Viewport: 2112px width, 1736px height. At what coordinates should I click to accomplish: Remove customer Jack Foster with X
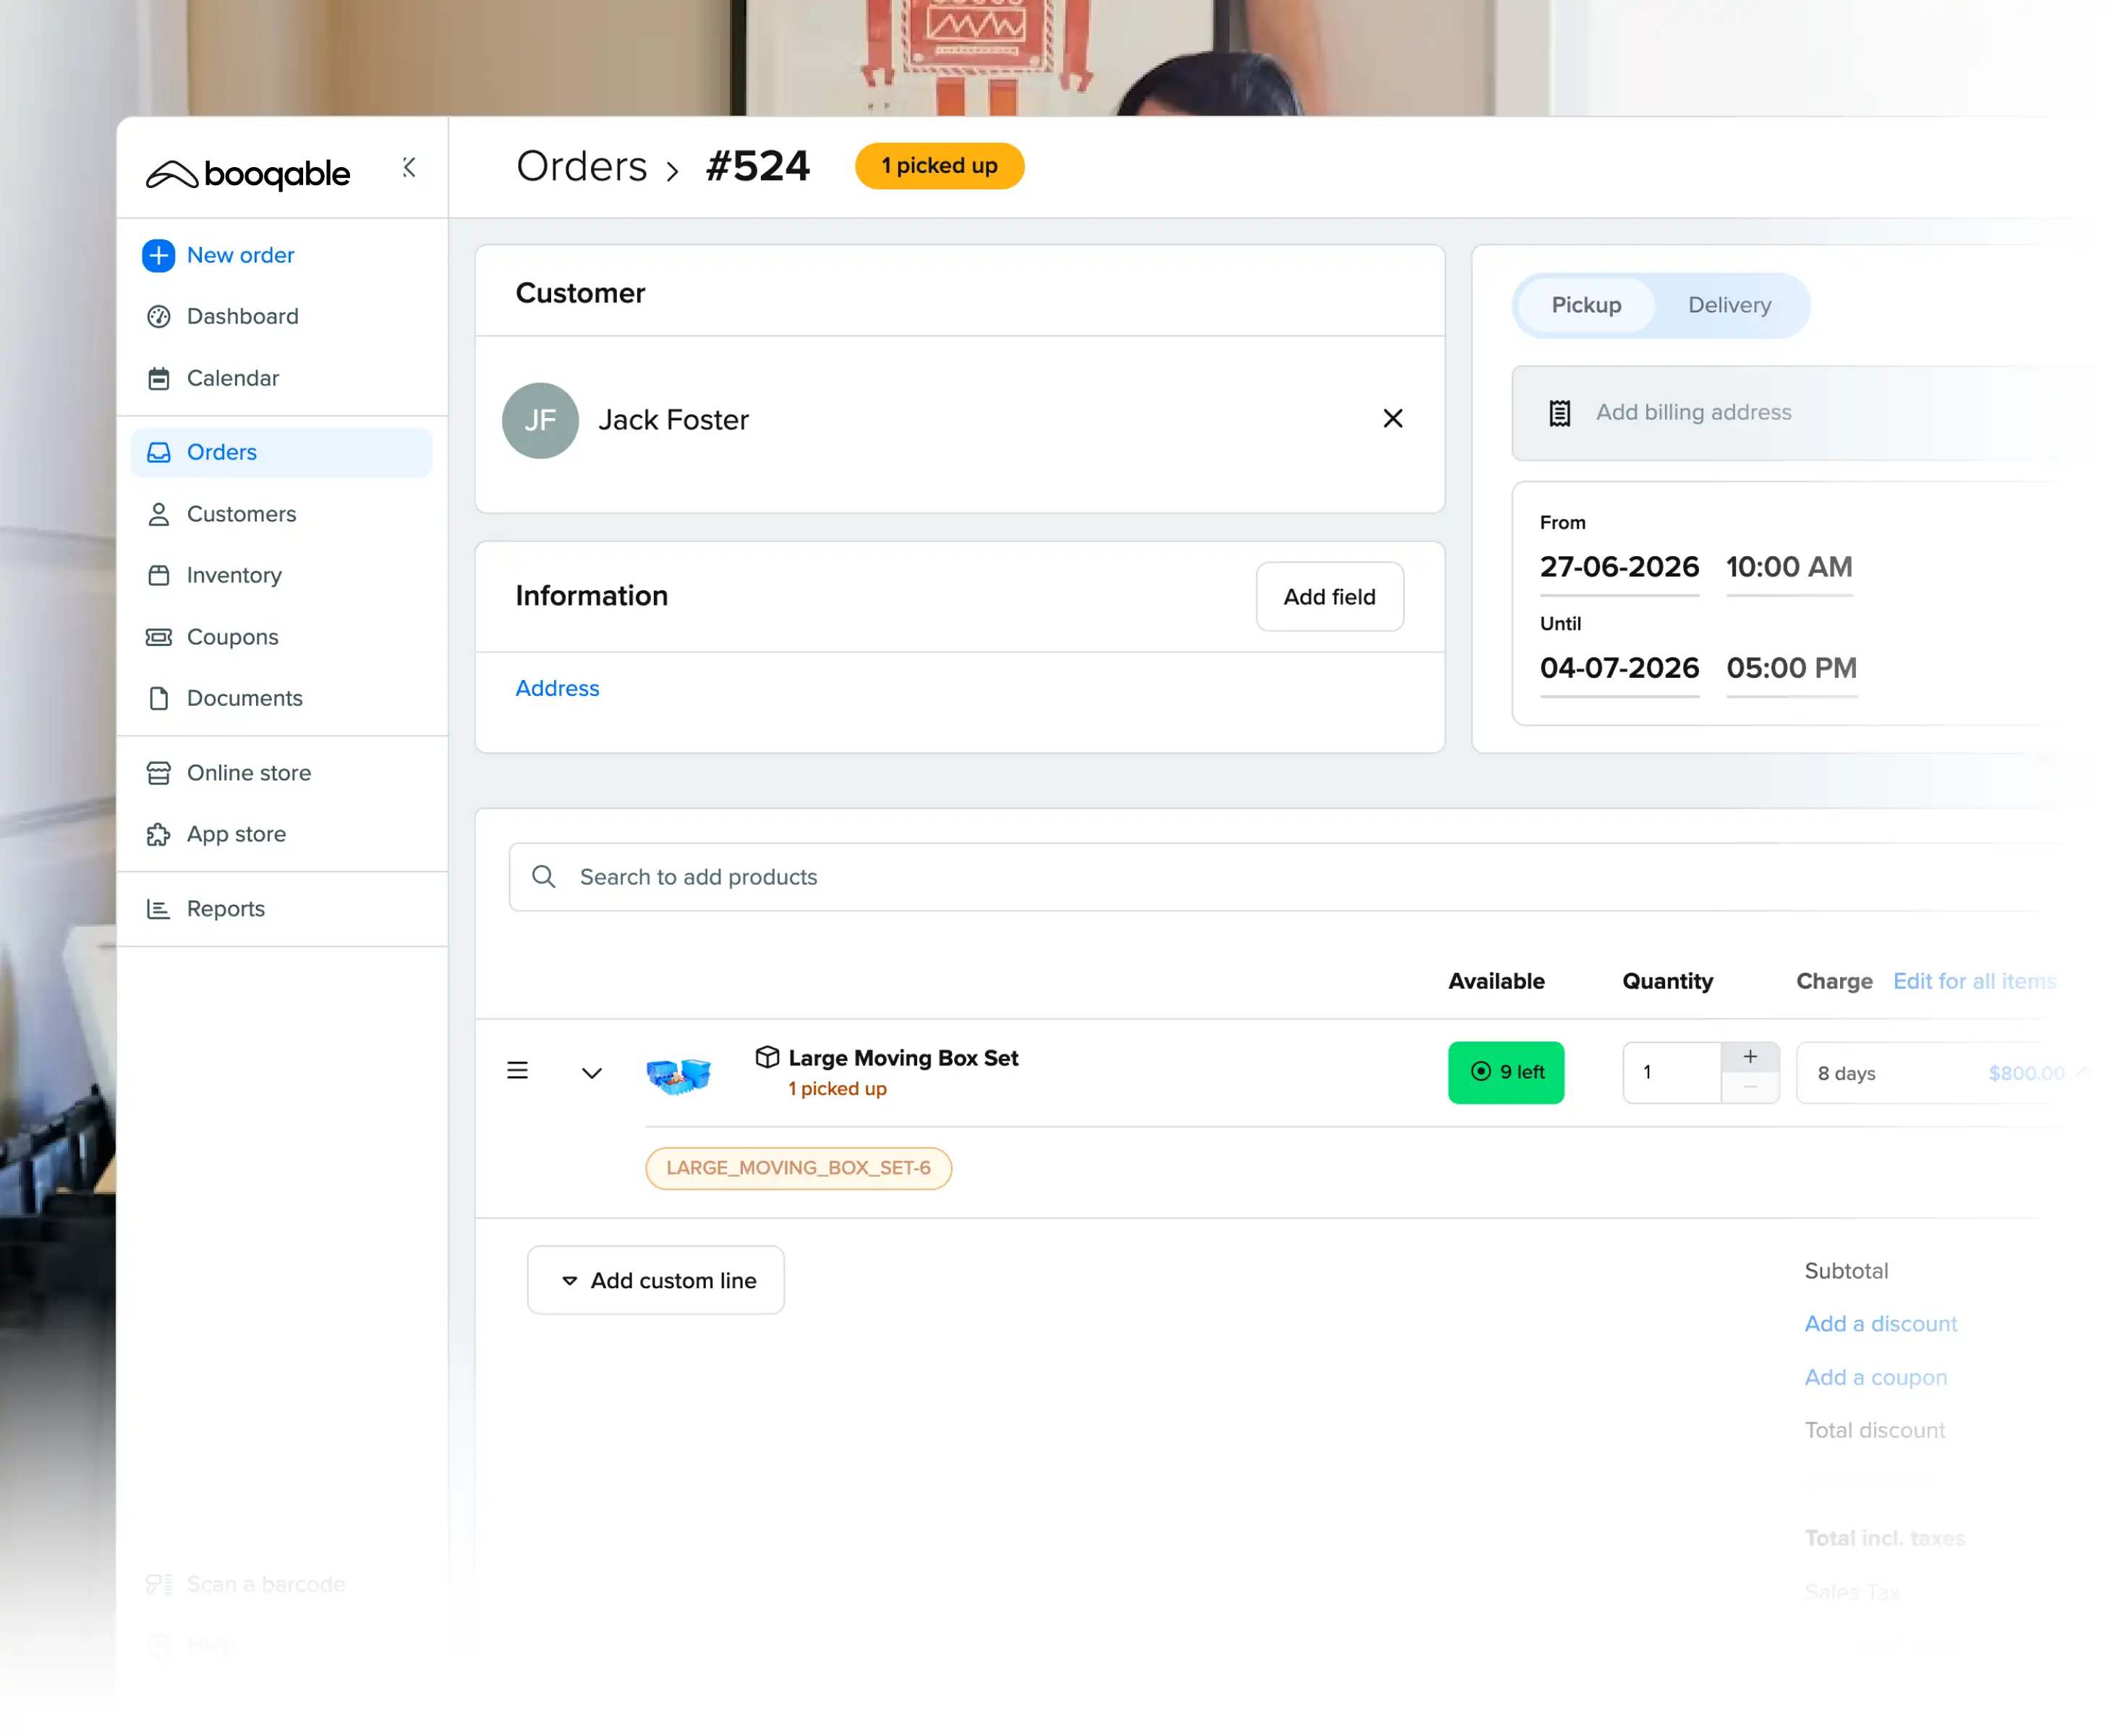[x=1393, y=419]
